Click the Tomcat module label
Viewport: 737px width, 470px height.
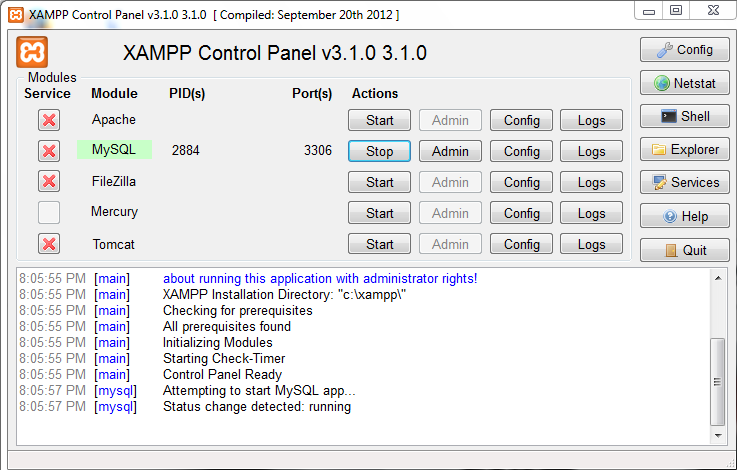coord(113,244)
